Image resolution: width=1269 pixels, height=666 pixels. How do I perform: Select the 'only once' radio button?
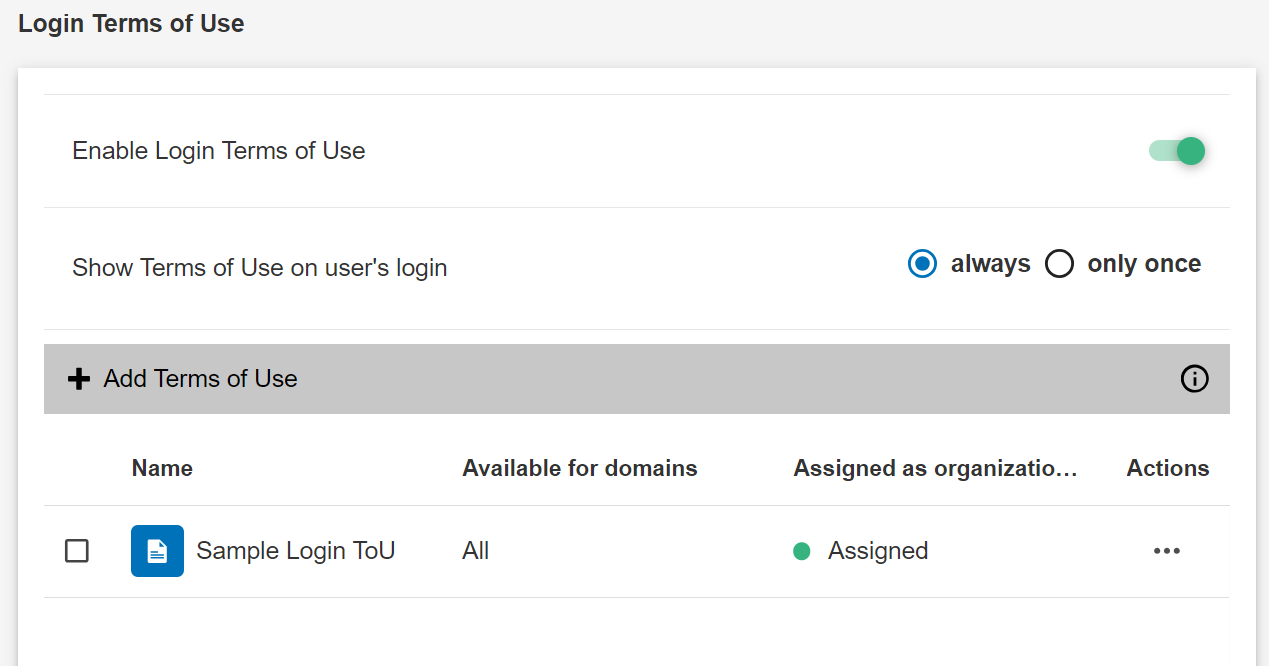point(1059,263)
